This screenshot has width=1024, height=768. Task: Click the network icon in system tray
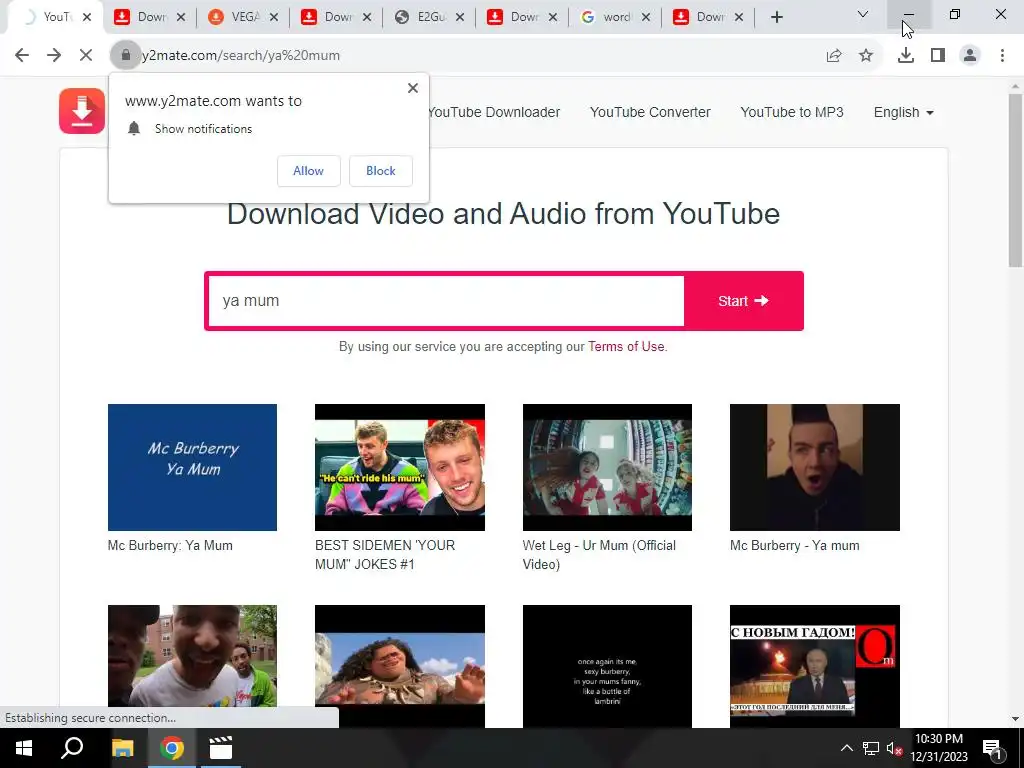click(x=870, y=748)
